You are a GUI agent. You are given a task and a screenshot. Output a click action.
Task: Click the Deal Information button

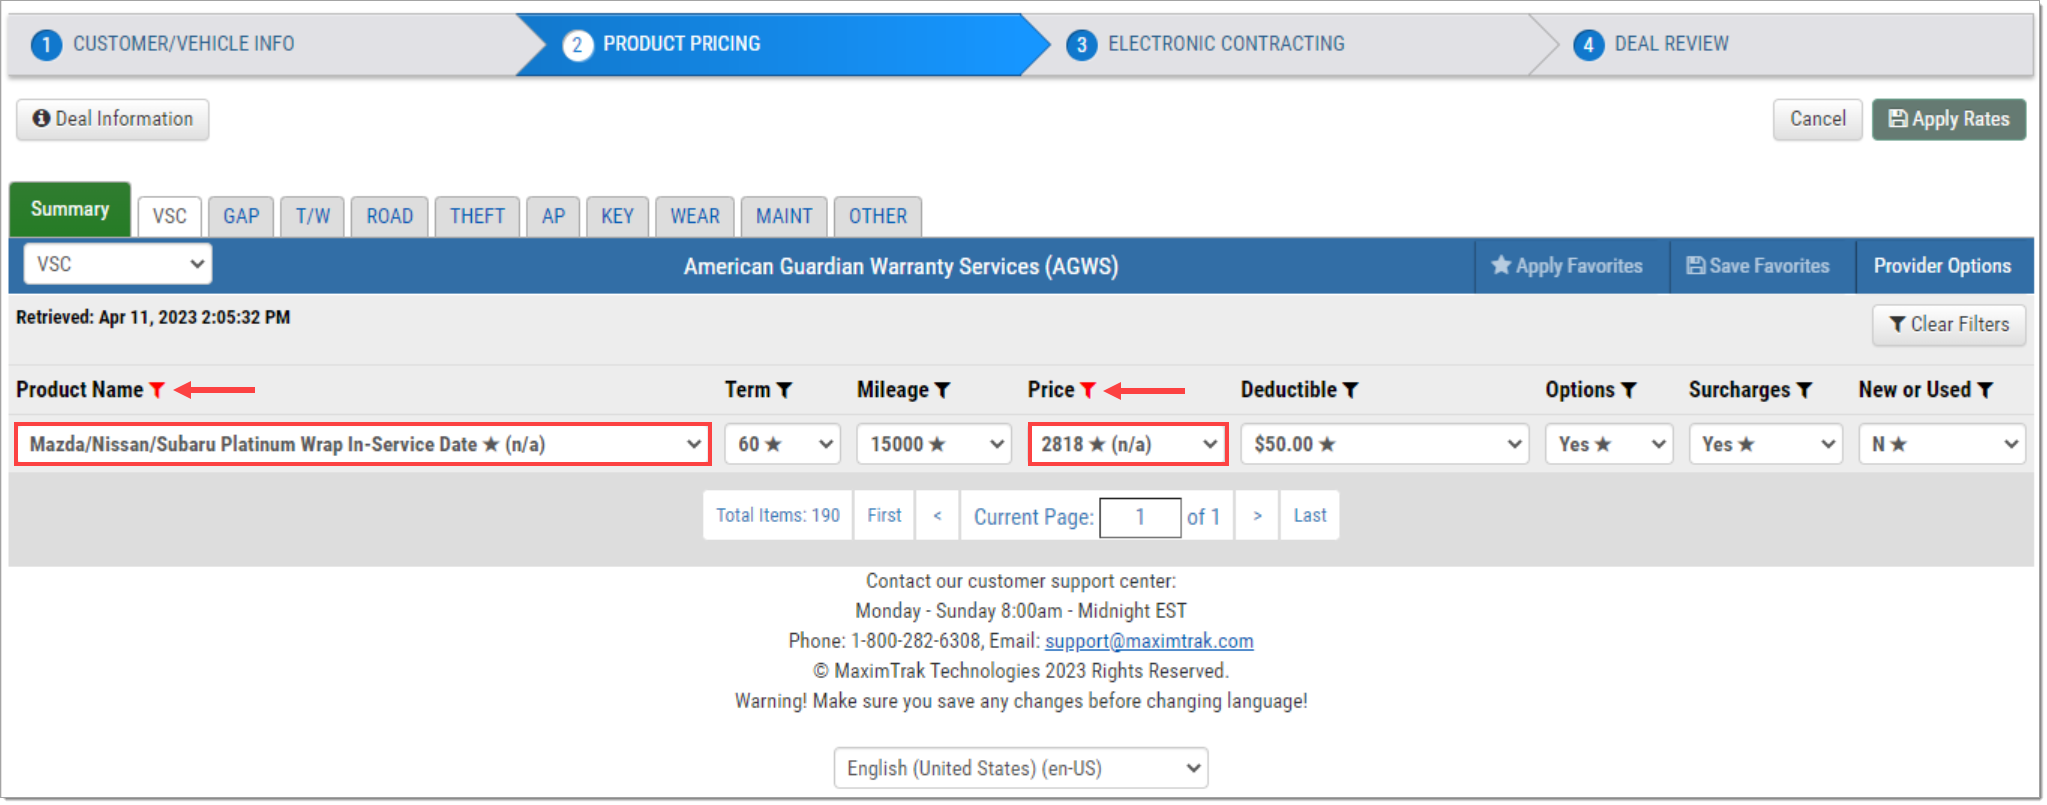click(x=113, y=119)
